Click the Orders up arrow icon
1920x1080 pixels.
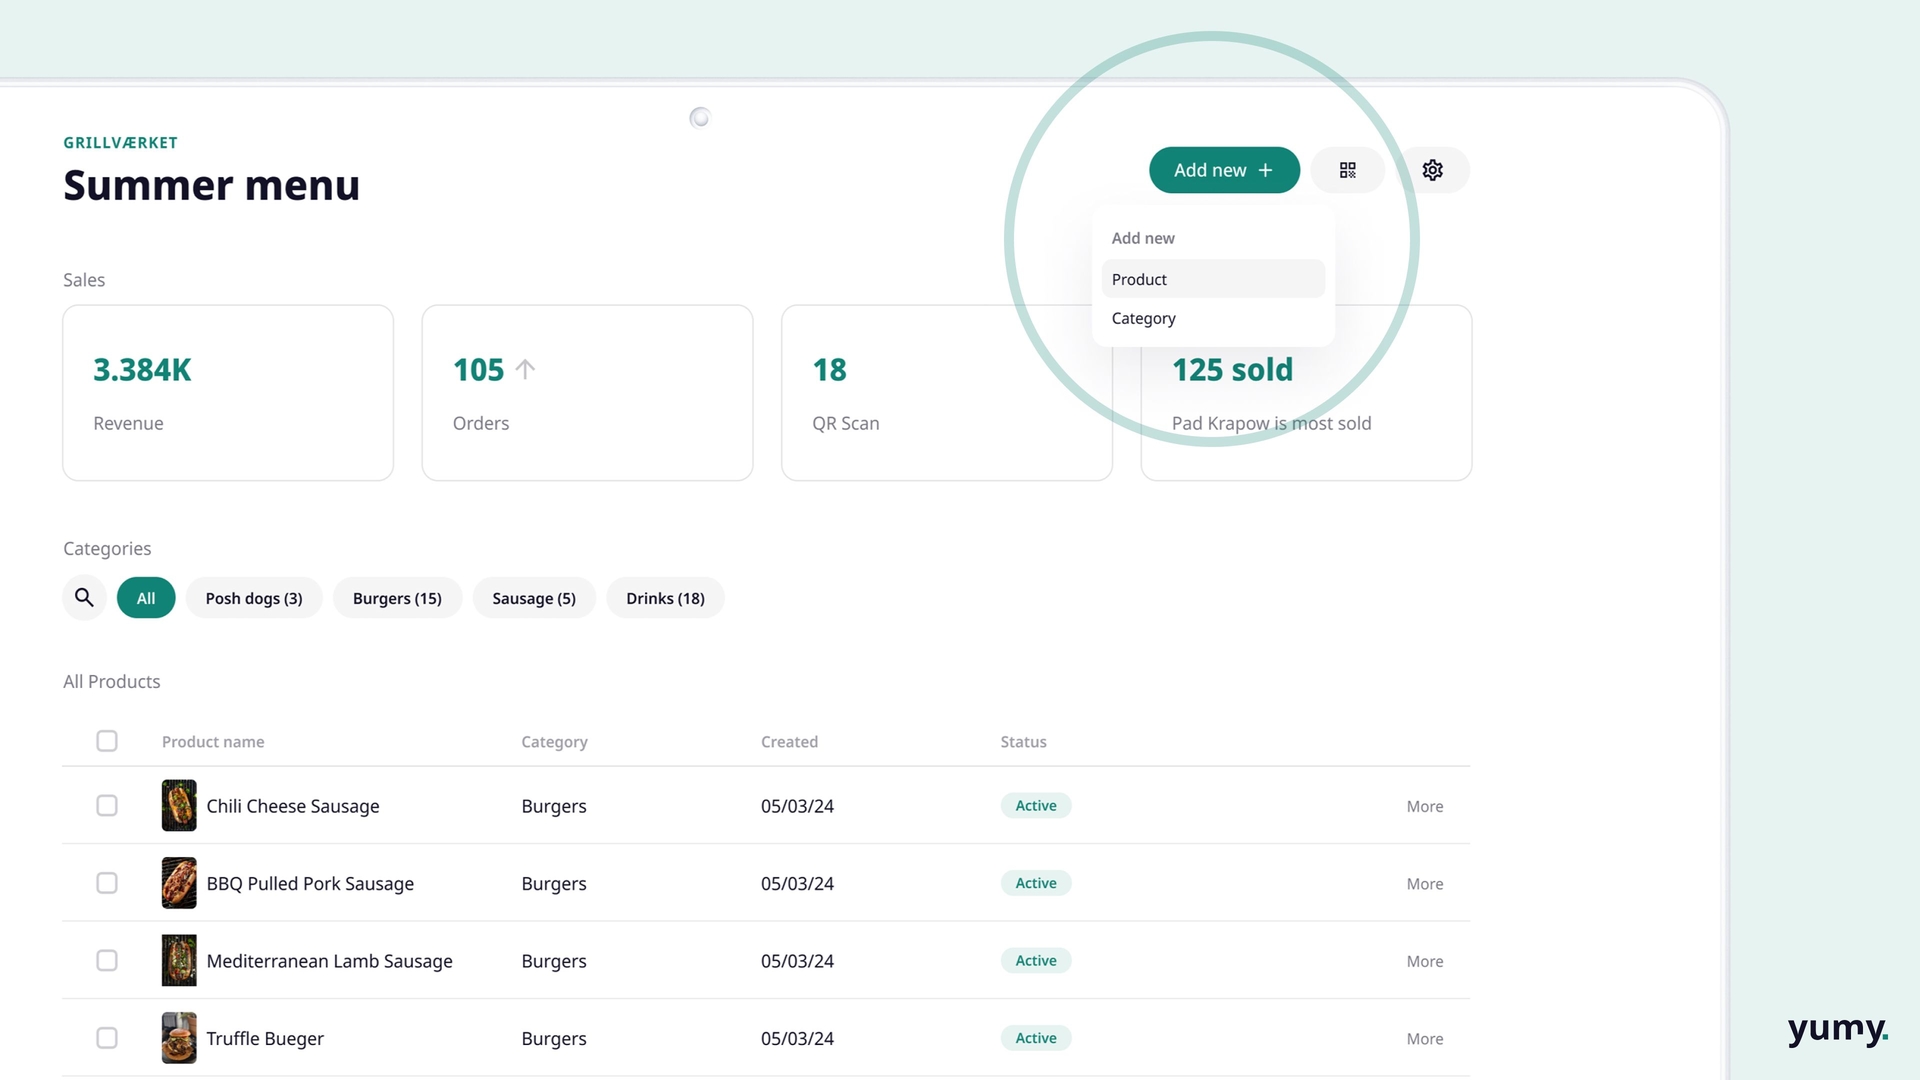pyautogui.click(x=525, y=370)
